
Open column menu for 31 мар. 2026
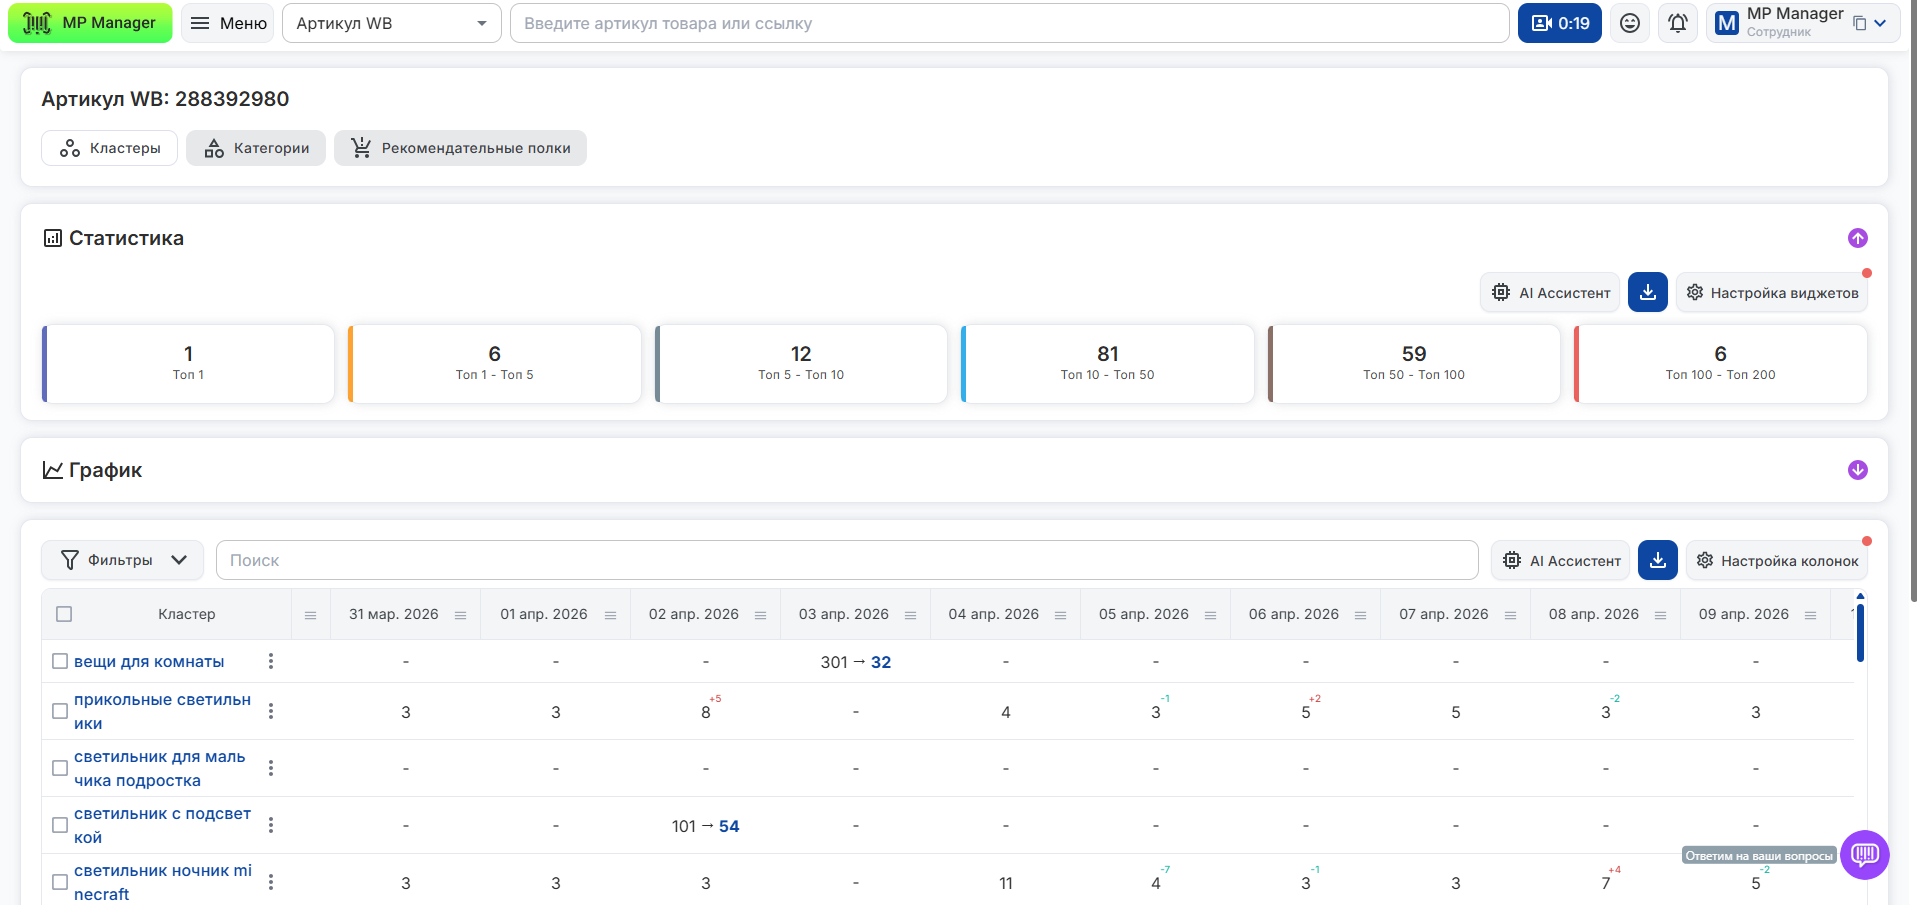tap(460, 615)
